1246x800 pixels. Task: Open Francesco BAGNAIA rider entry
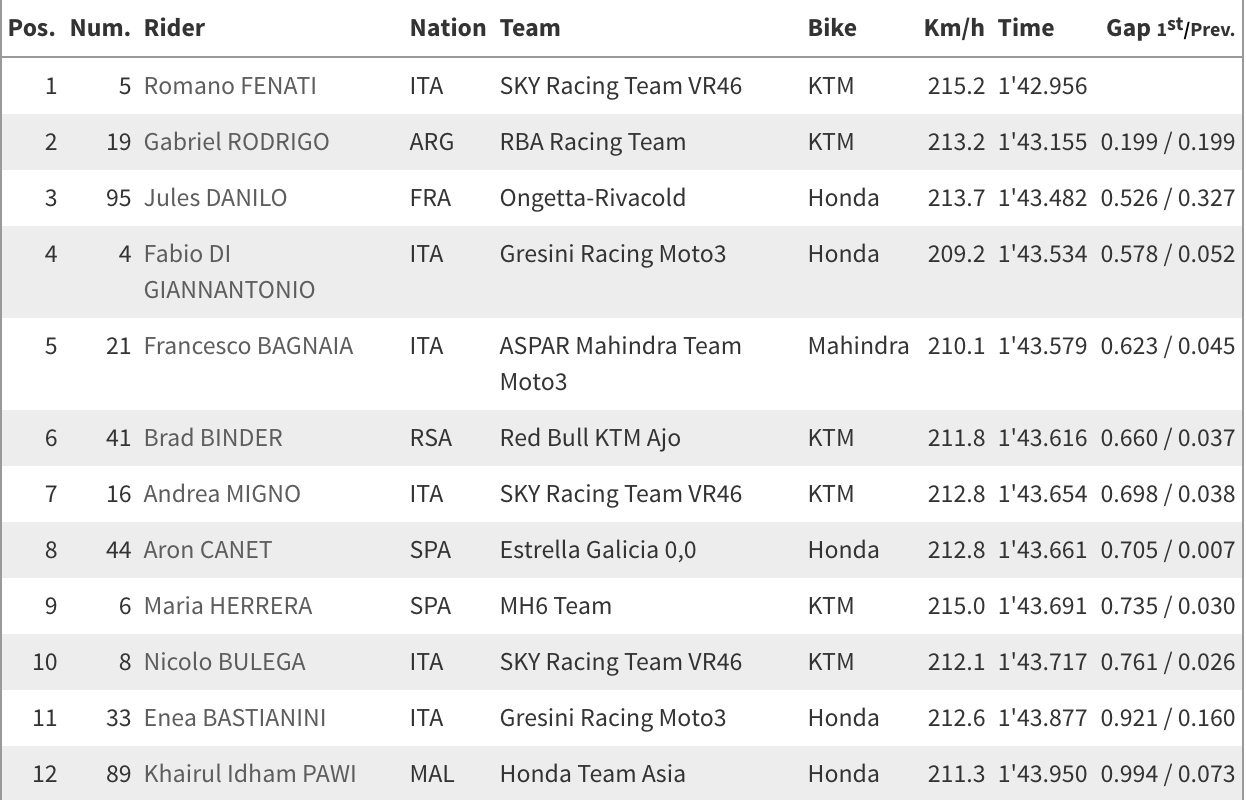pyautogui.click(x=248, y=346)
